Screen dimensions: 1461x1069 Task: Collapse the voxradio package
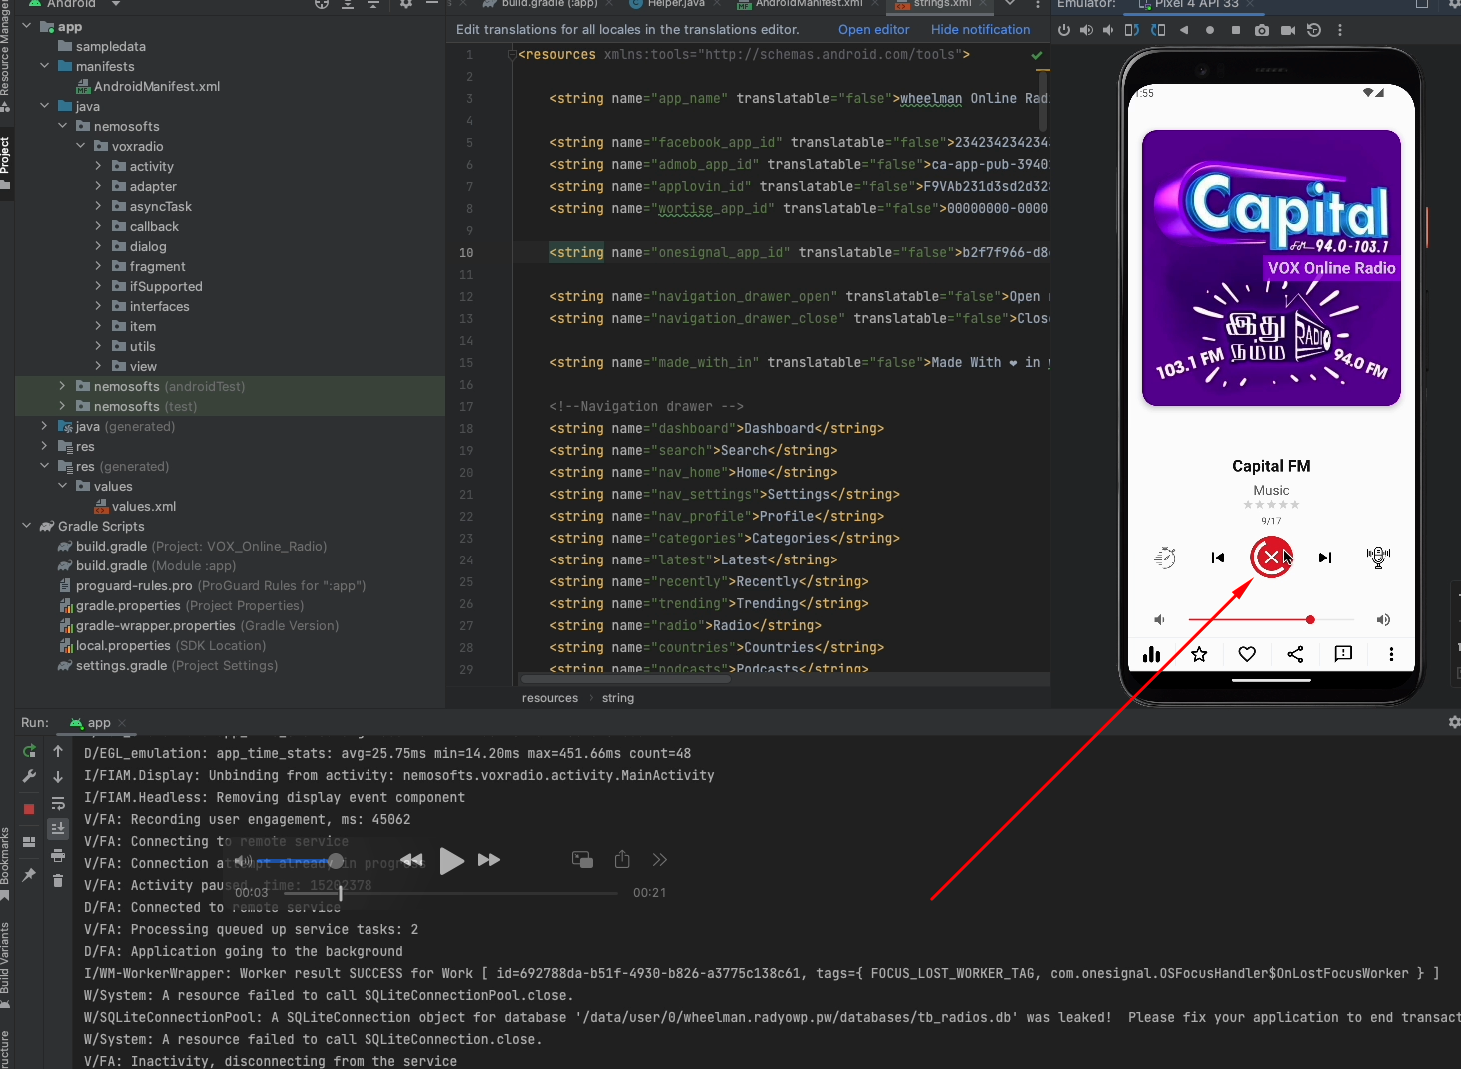(81, 146)
